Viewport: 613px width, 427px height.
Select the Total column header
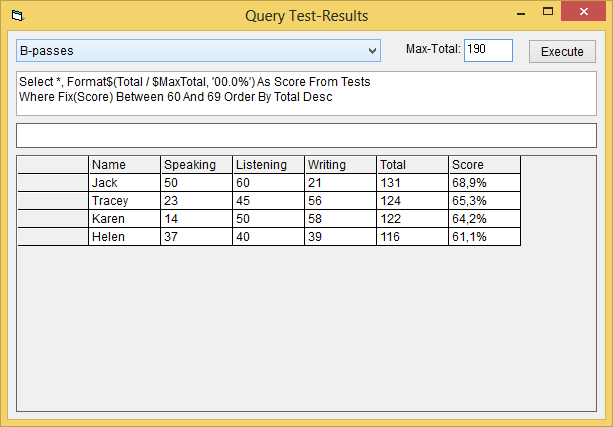pyautogui.click(x=413, y=165)
